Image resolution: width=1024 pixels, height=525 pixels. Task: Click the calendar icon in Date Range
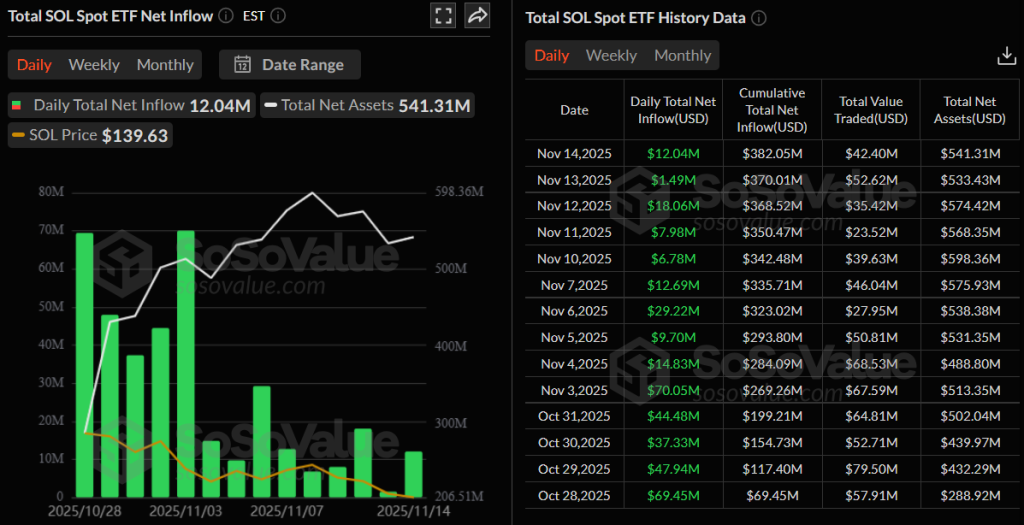(x=242, y=65)
